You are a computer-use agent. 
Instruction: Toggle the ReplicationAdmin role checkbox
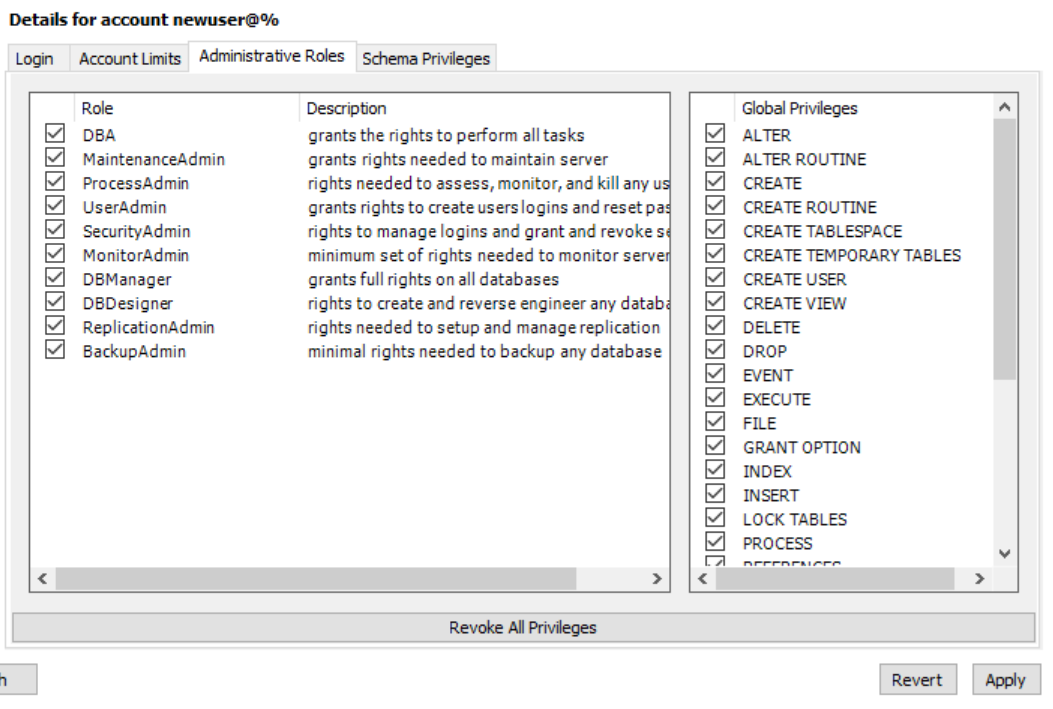(x=55, y=326)
